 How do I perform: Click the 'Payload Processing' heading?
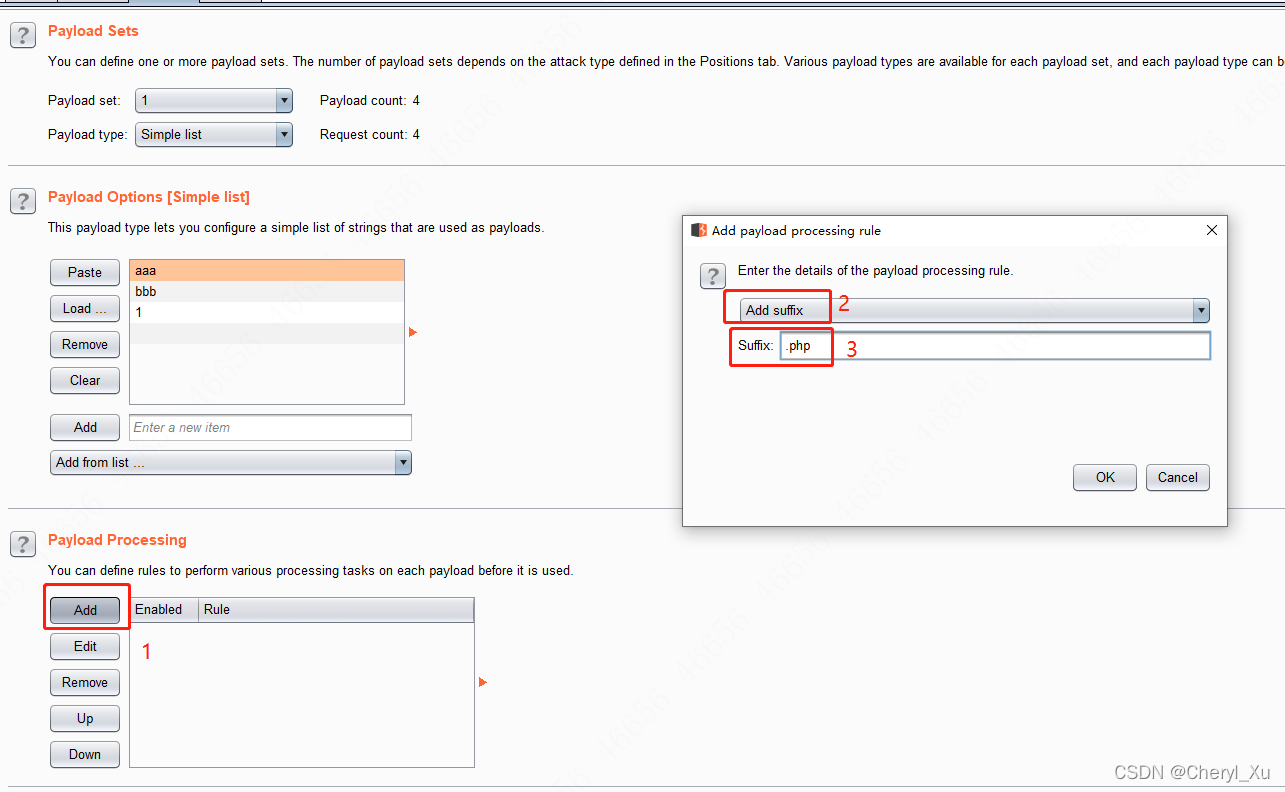[117, 540]
